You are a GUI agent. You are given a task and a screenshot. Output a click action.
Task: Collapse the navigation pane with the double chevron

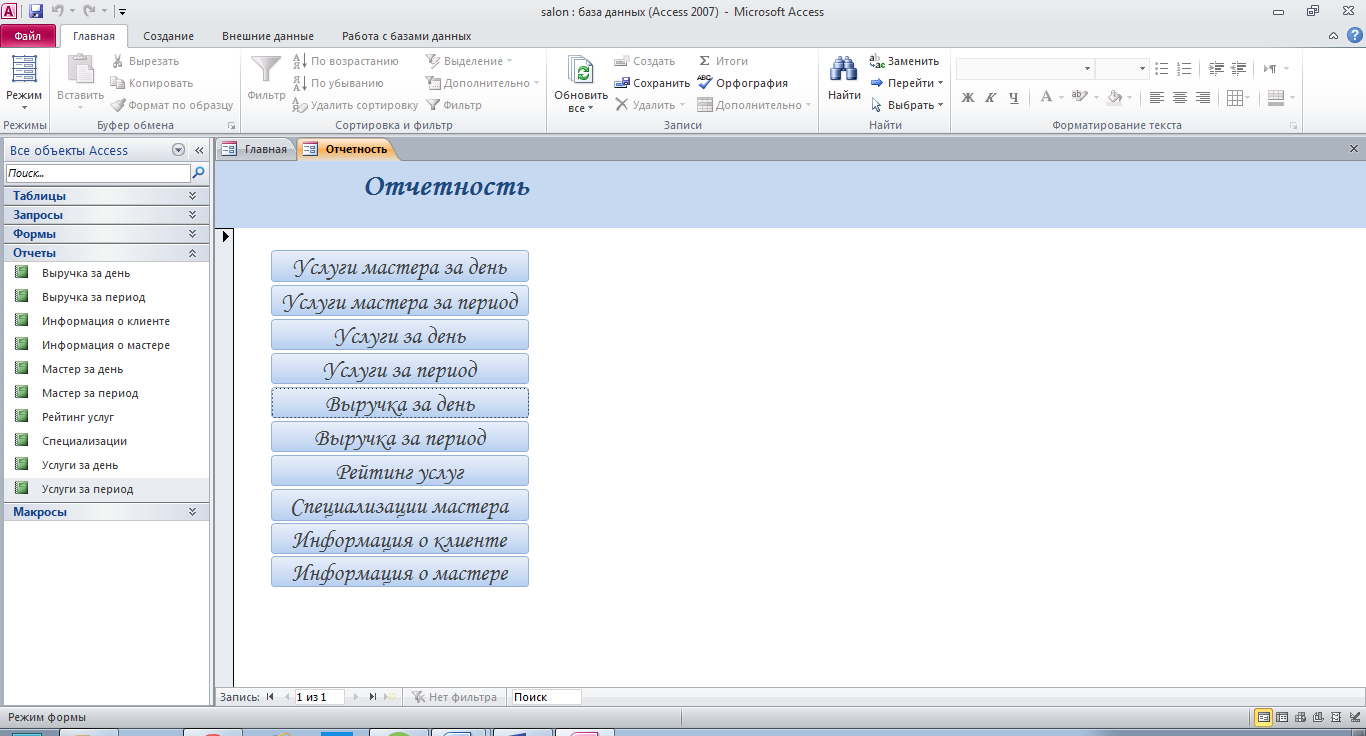199,150
